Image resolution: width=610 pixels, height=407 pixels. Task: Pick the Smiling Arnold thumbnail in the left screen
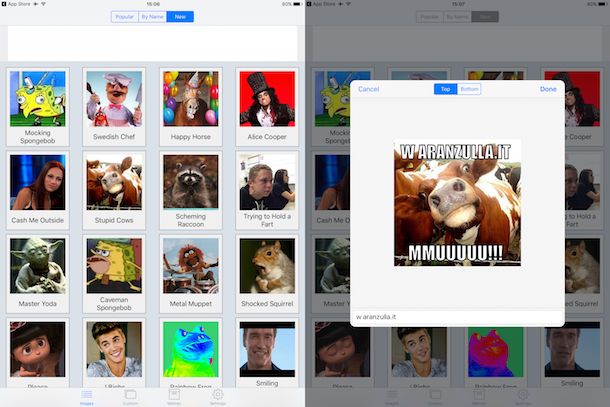[x=267, y=349]
